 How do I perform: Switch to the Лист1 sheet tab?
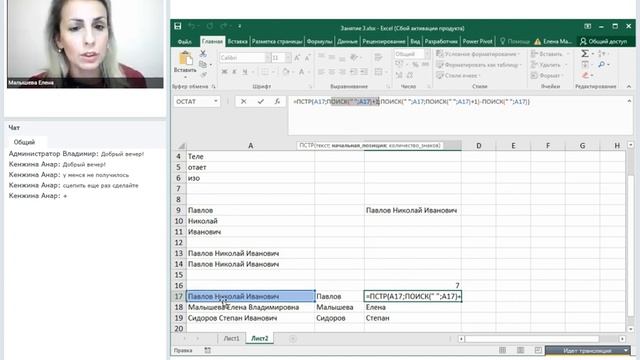(x=231, y=338)
